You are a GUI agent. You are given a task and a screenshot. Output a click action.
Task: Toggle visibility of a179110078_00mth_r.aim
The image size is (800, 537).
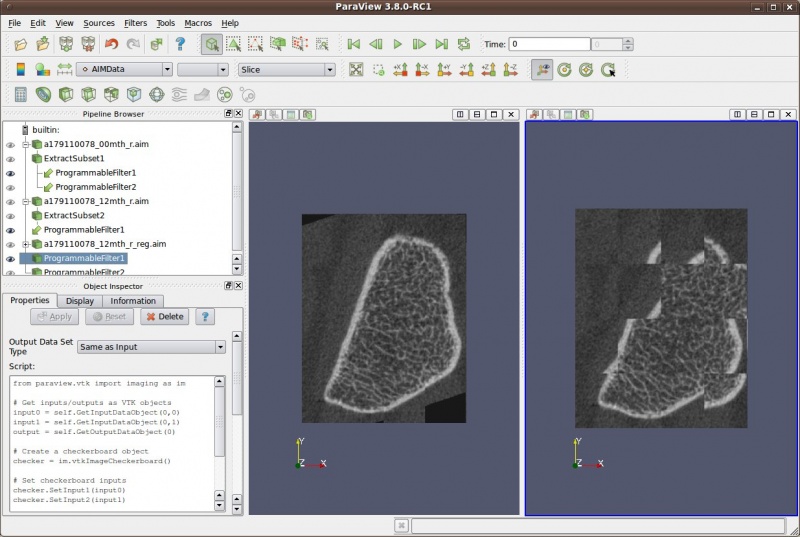(10, 145)
